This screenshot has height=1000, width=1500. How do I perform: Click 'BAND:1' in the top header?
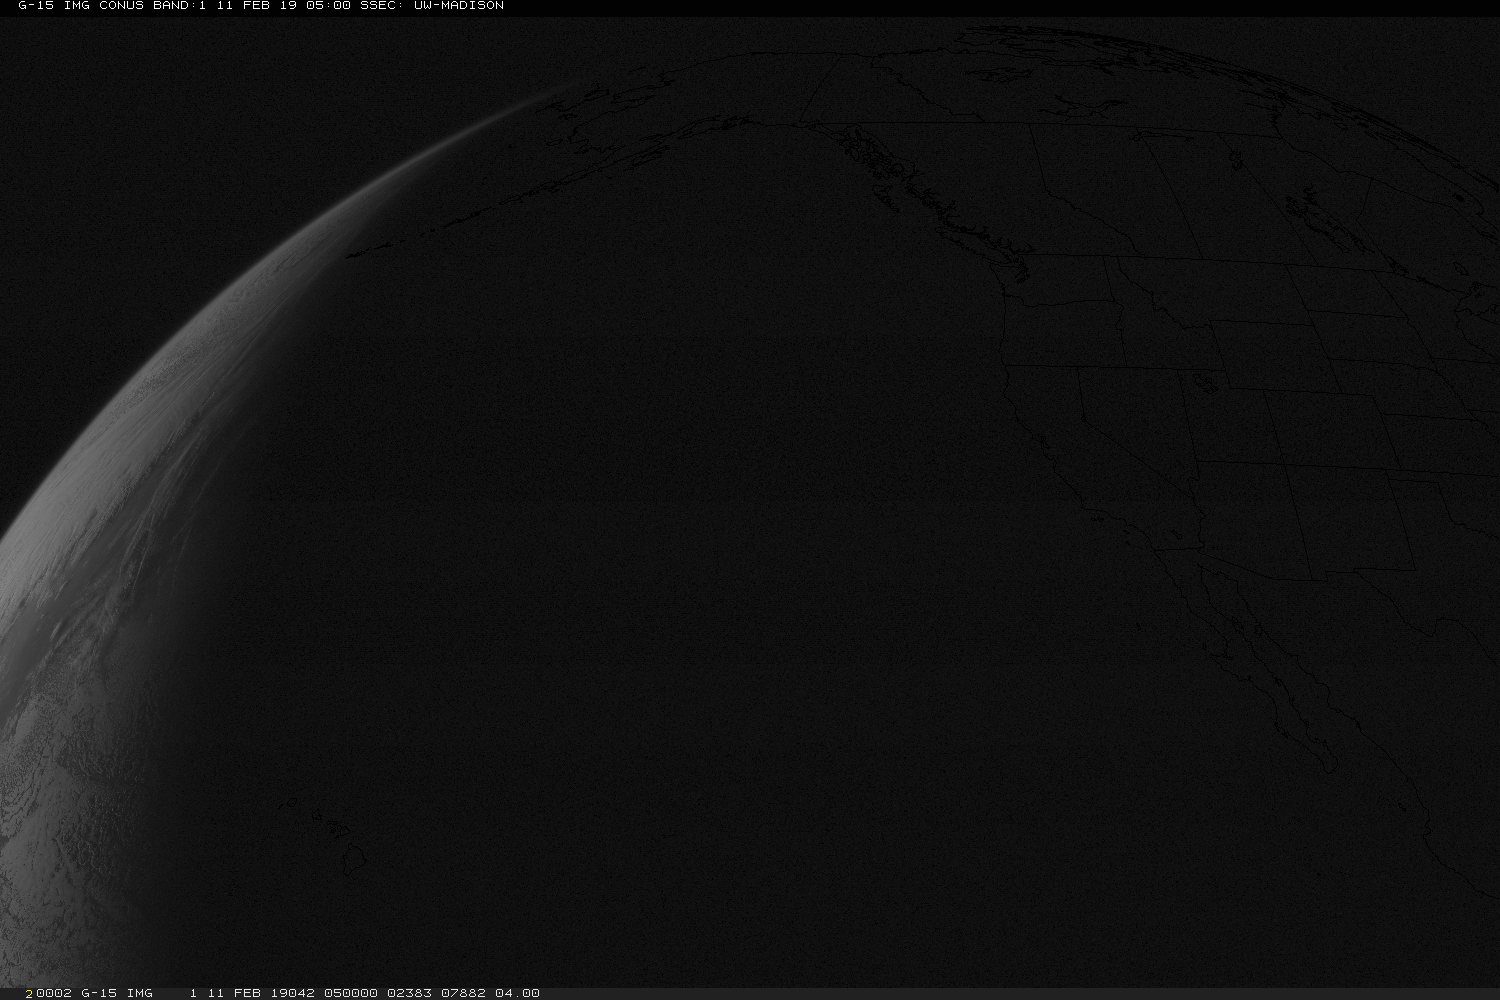point(179,6)
